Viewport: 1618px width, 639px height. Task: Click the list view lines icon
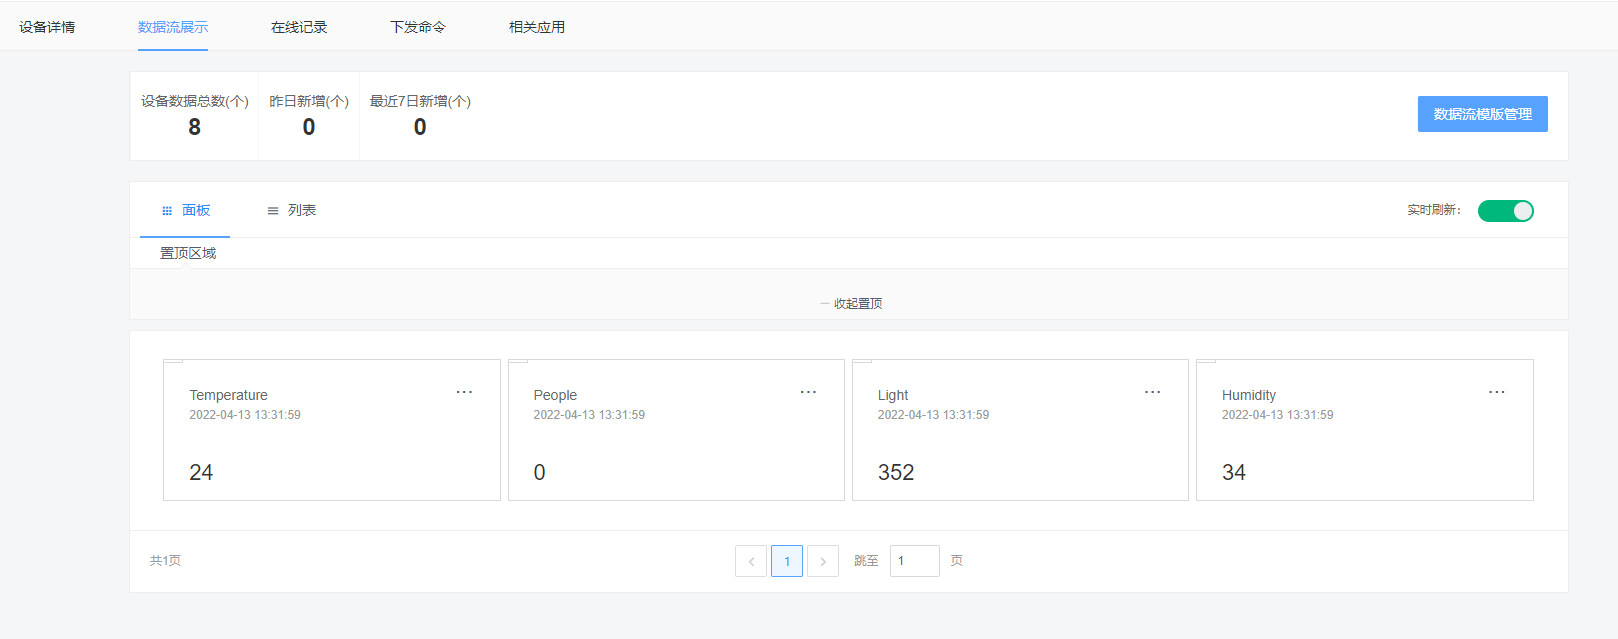point(273,211)
